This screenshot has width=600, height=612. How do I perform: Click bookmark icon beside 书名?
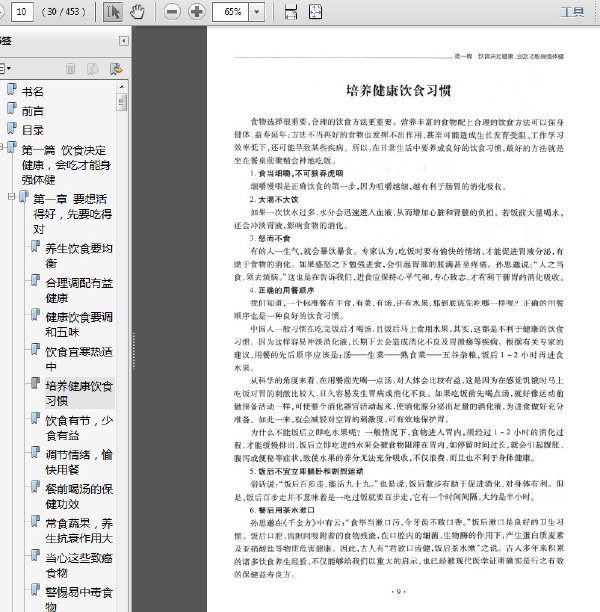(x=12, y=89)
